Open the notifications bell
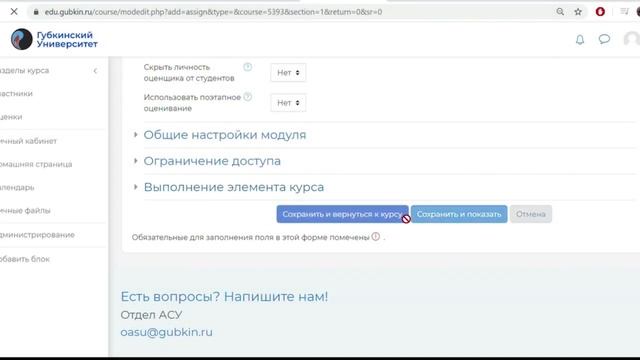This screenshot has height=360, width=640. pyautogui.click(x=580, y=39)
